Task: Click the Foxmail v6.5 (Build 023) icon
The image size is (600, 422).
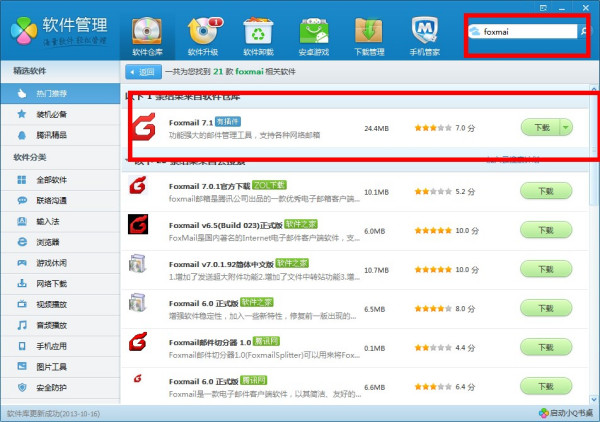Action: pyautogui.click(x=138, y=224)
